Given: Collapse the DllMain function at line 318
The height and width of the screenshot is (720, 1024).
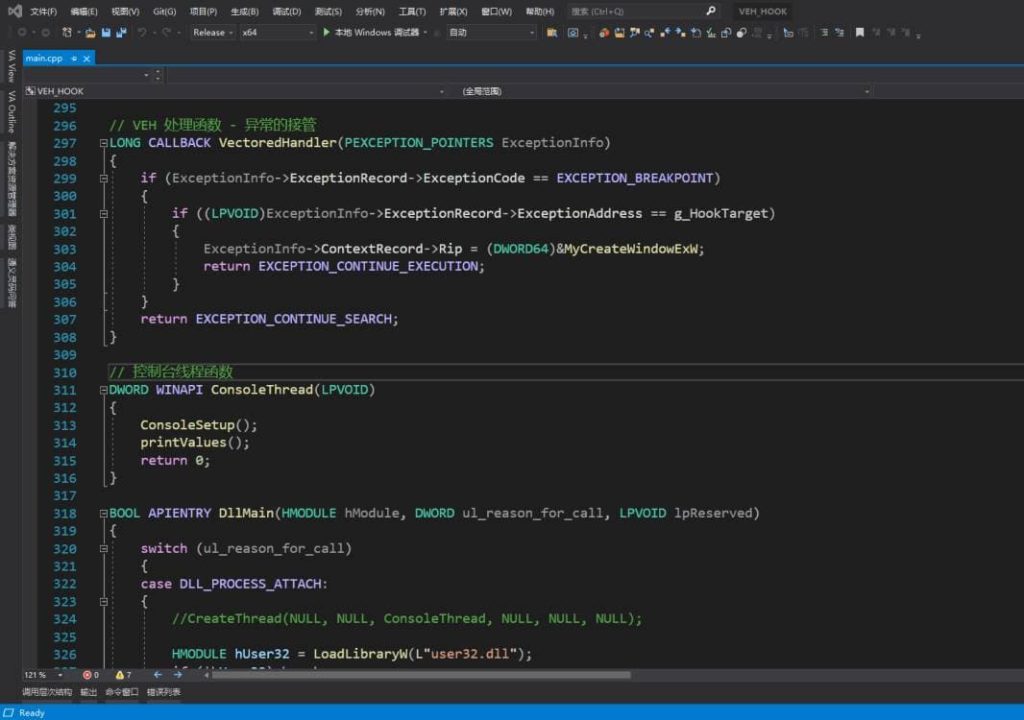Looking at the screenshot, I should (x=103, y=513).
